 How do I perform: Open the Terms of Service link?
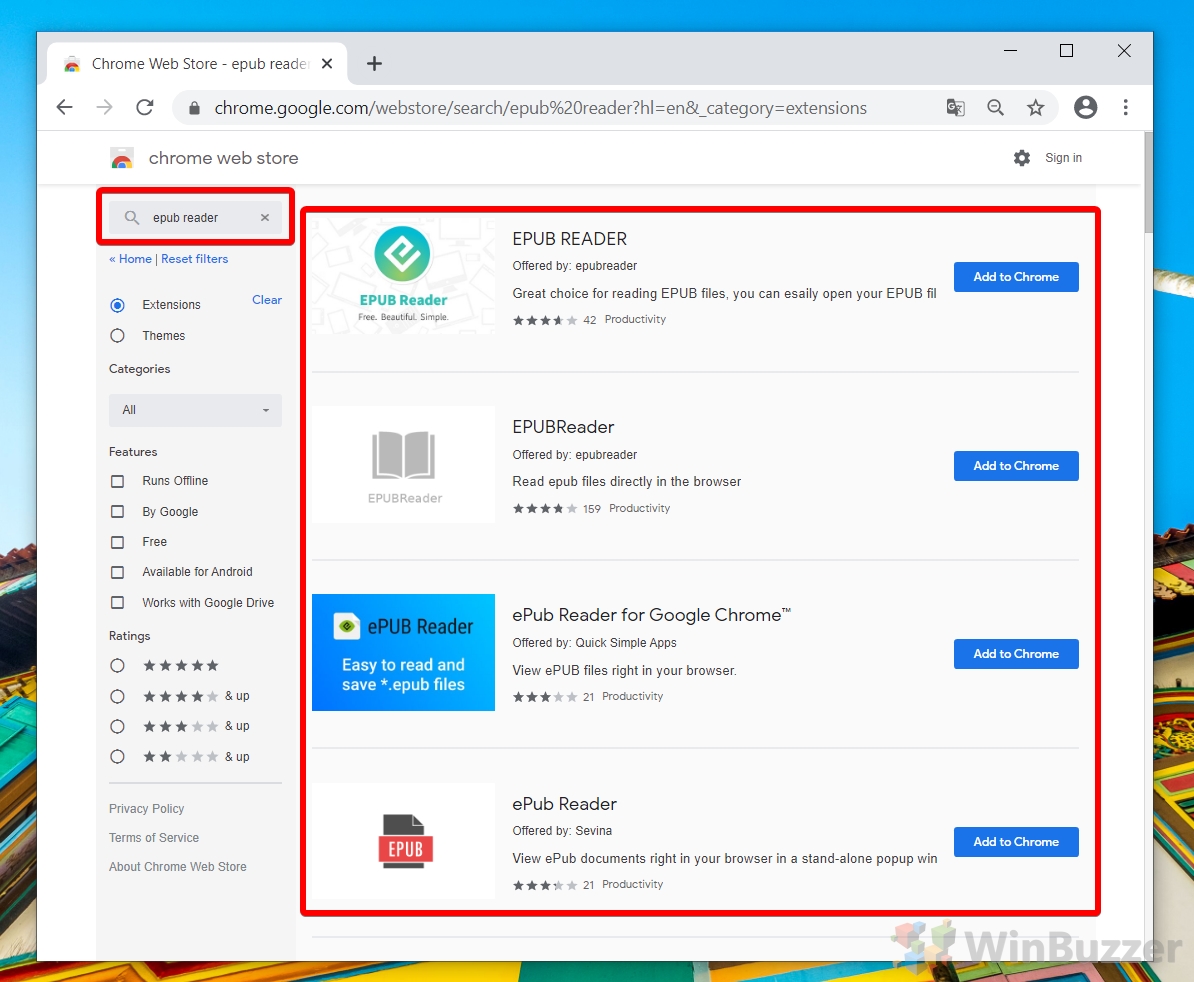tap(154, 837)
